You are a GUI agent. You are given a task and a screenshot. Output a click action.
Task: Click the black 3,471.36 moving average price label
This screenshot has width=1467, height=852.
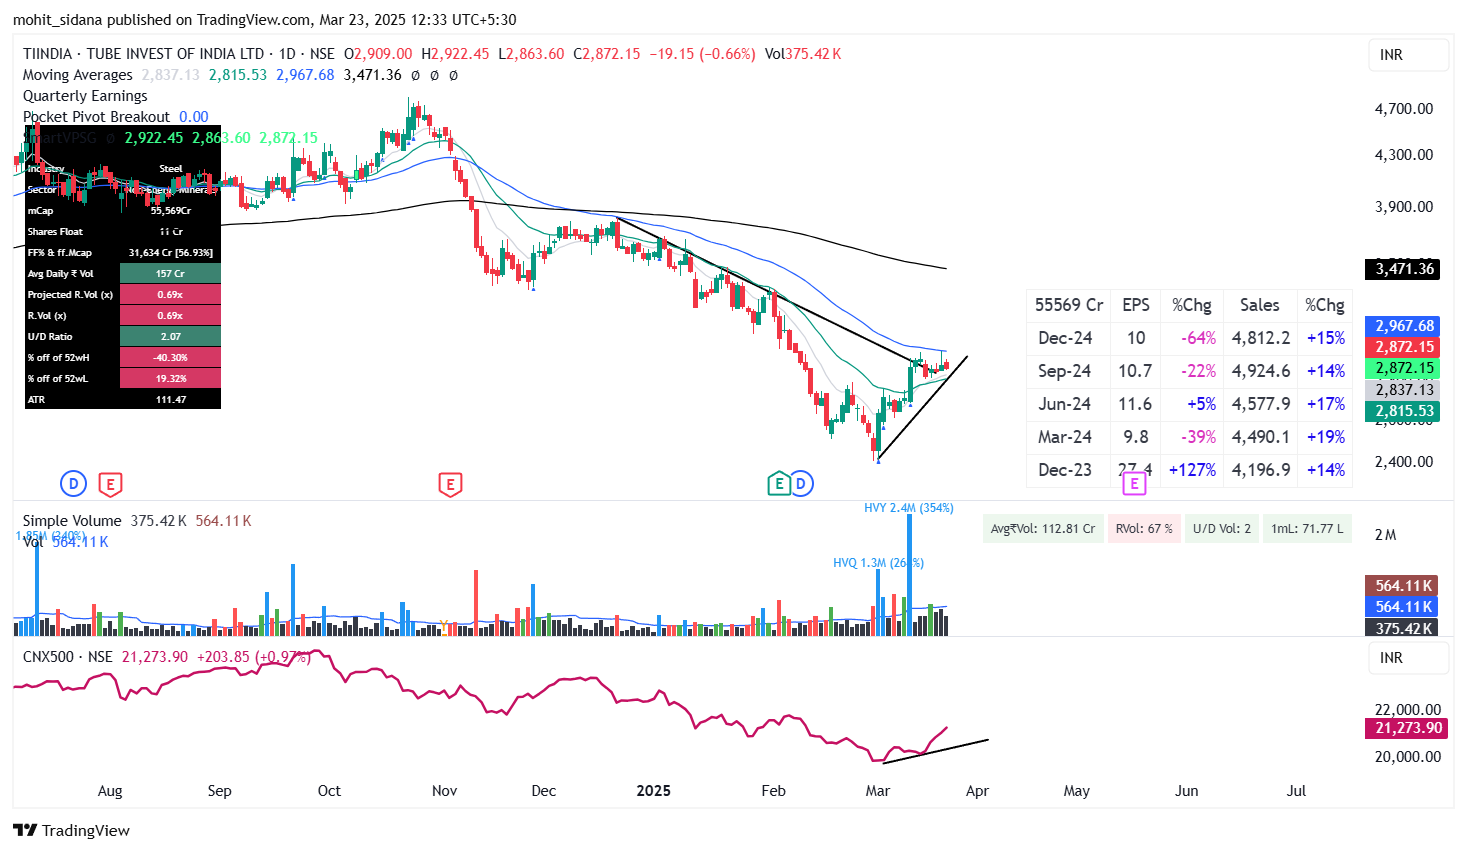click(1402, 269)
